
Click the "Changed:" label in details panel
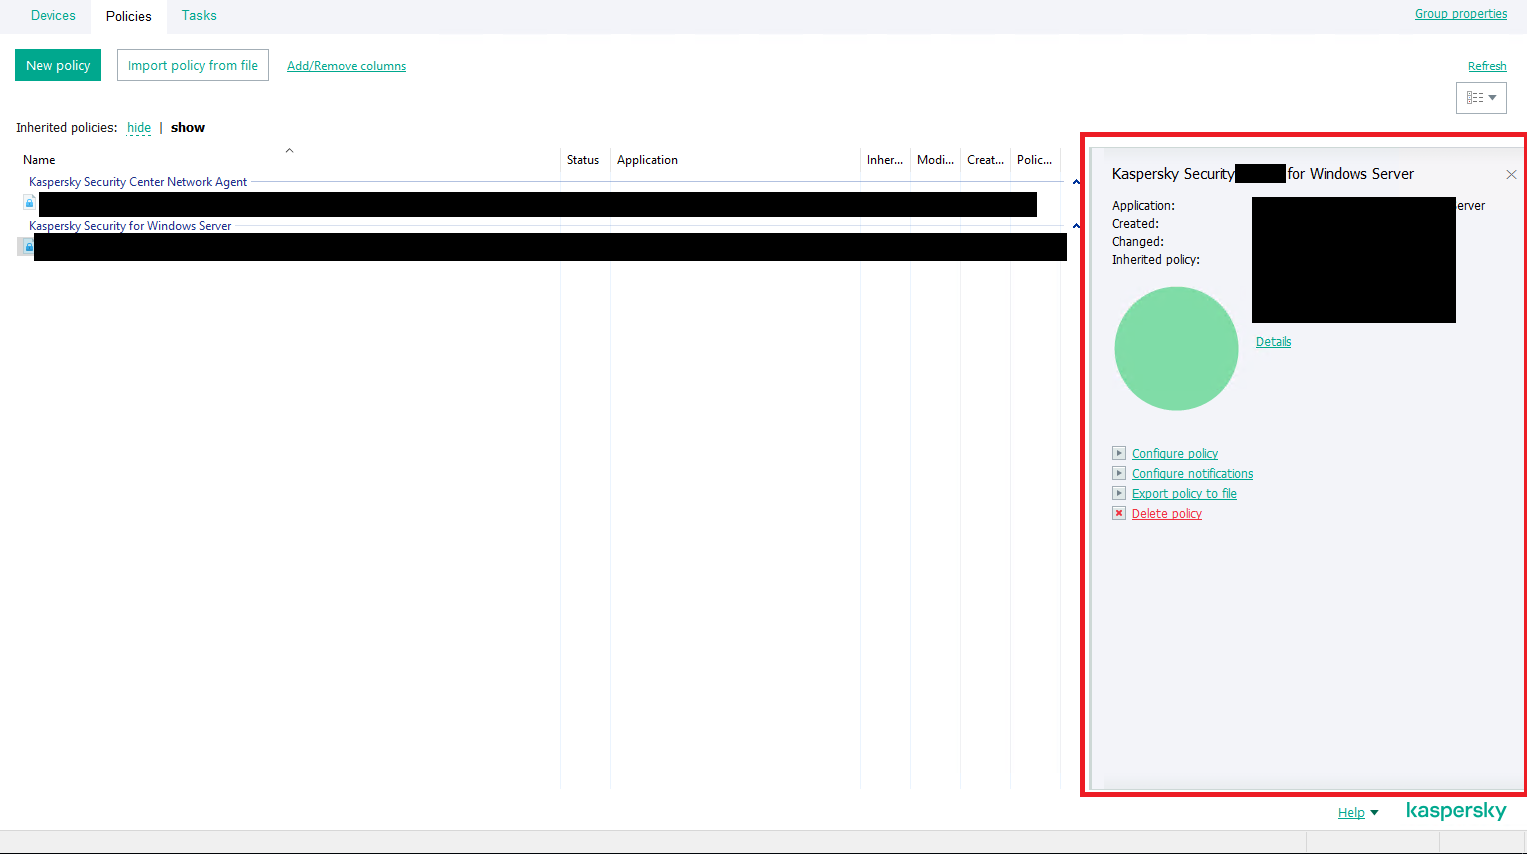1138,242
